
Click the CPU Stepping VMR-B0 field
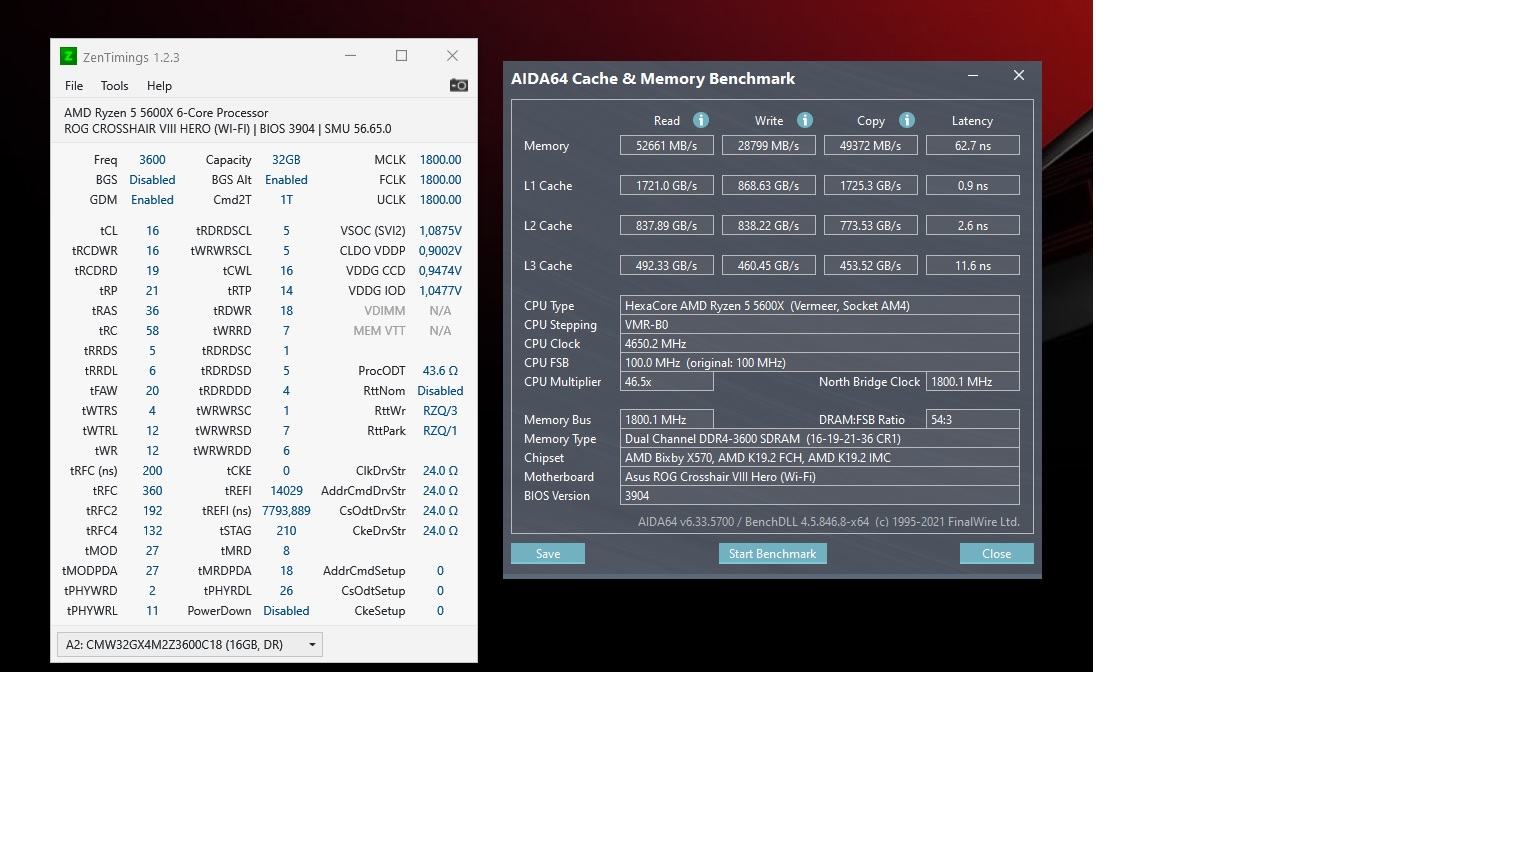coord(819,325)
